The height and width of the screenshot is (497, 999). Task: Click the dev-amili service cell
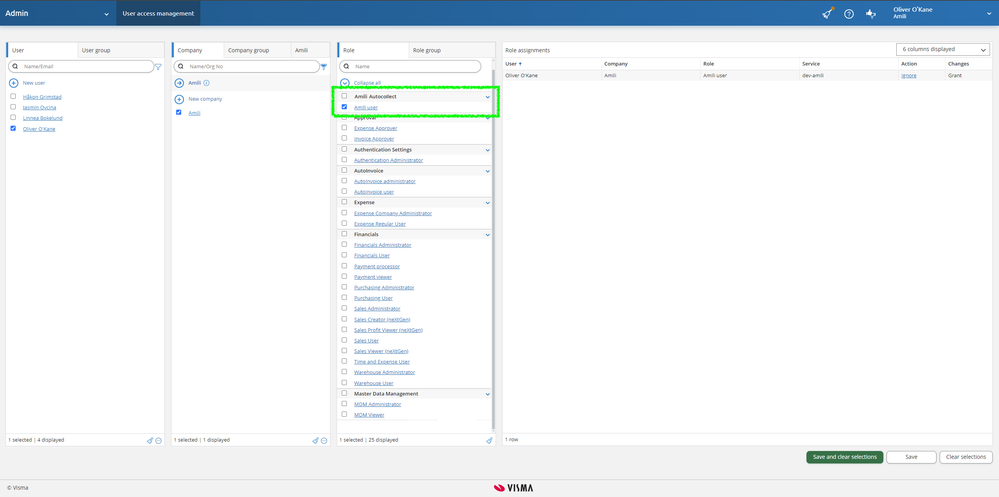point(849,75)
